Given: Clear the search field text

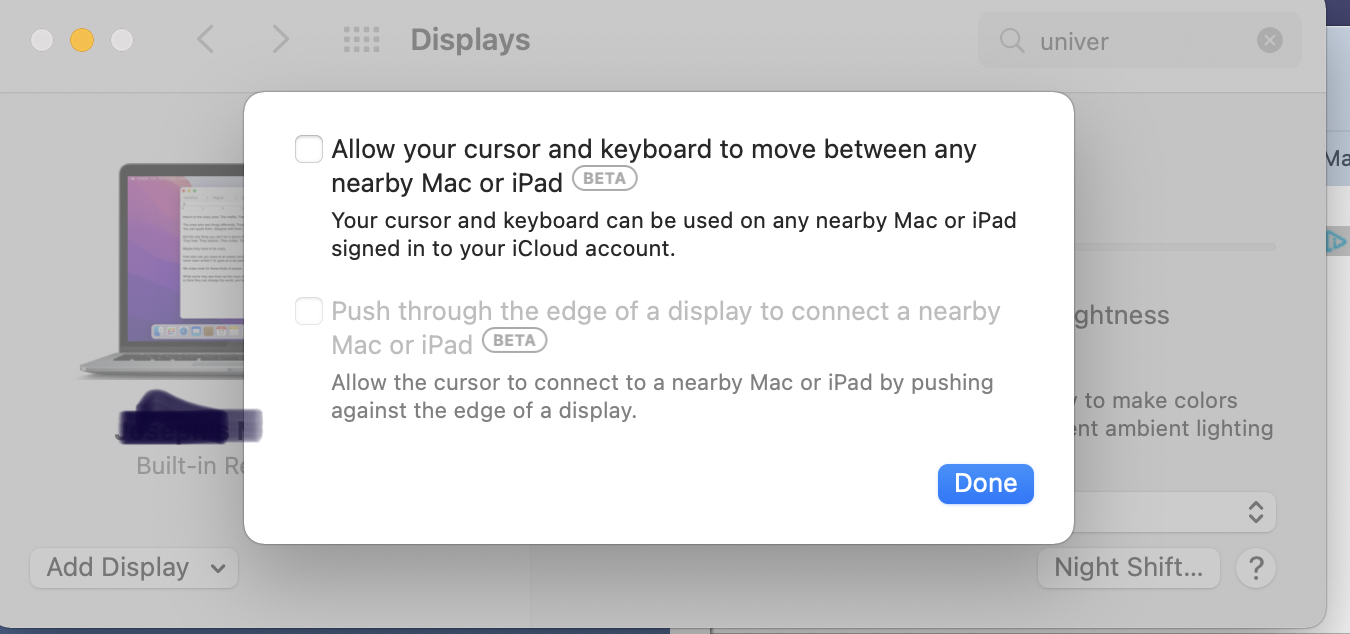Looking at the screenshot, I should (x=1269, y=41).
